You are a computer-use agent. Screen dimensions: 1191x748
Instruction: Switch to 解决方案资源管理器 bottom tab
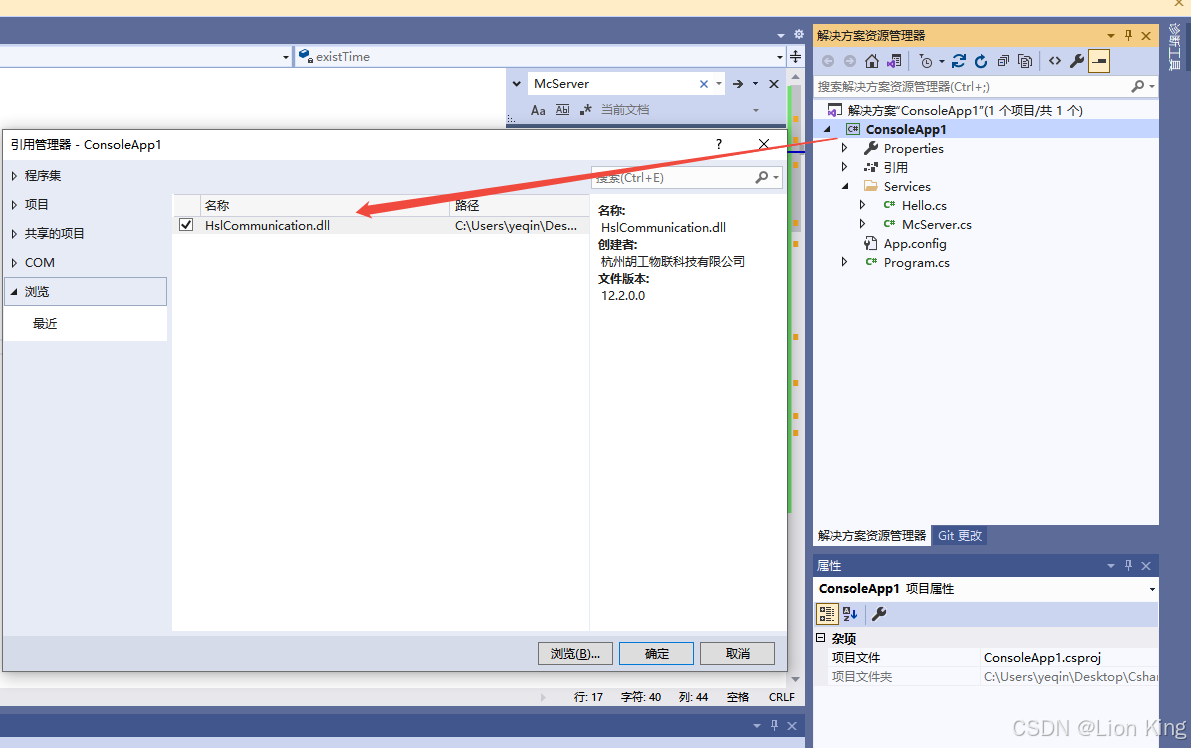(872, 535)
